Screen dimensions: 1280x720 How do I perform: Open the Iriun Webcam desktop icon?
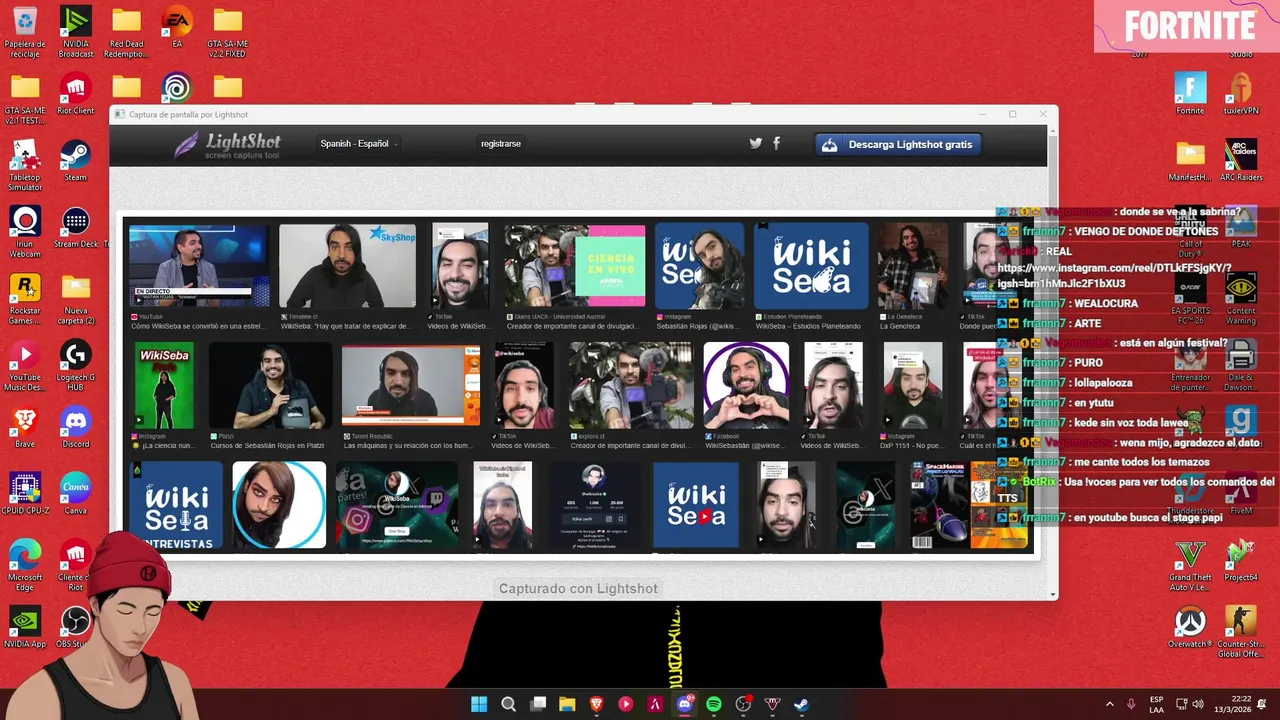[25, 232]
